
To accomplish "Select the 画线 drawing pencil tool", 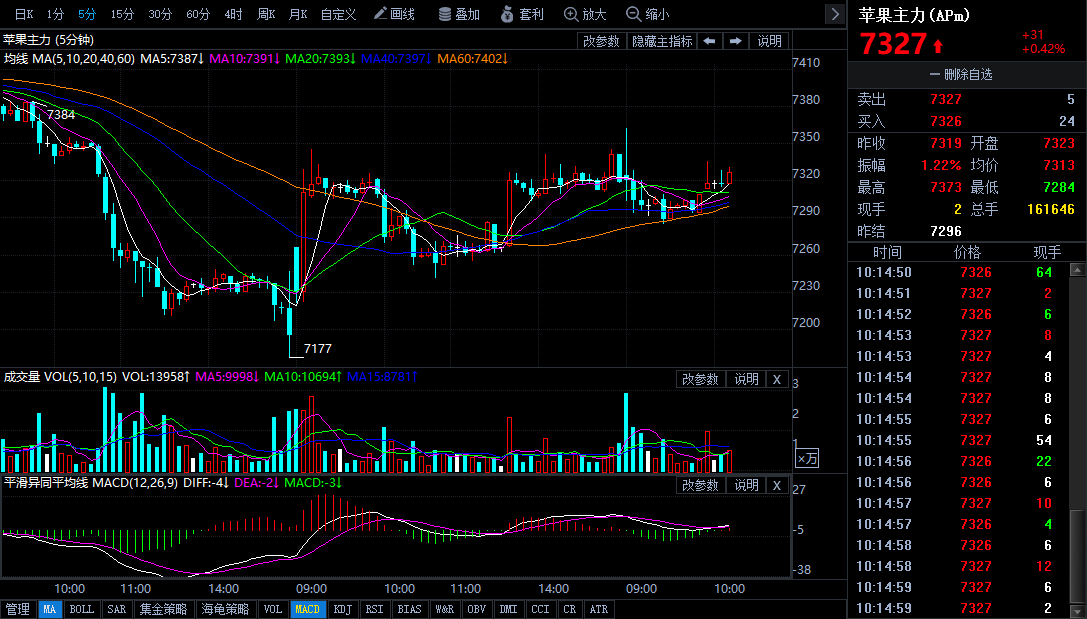I will click(x=393, y=14).
